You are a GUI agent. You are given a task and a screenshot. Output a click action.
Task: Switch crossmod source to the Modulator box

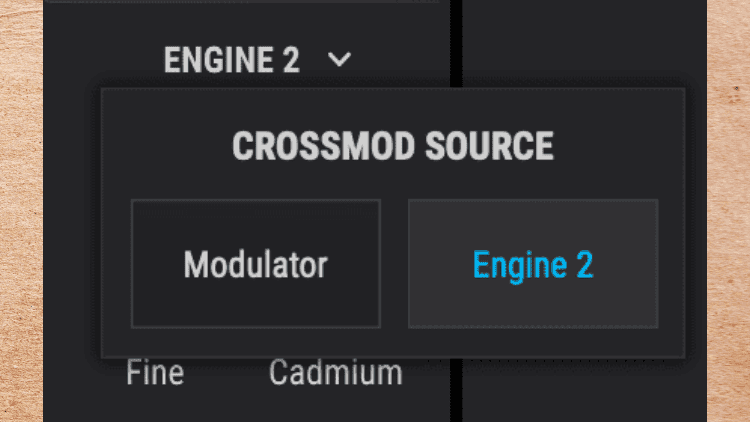tap(256, 264)
